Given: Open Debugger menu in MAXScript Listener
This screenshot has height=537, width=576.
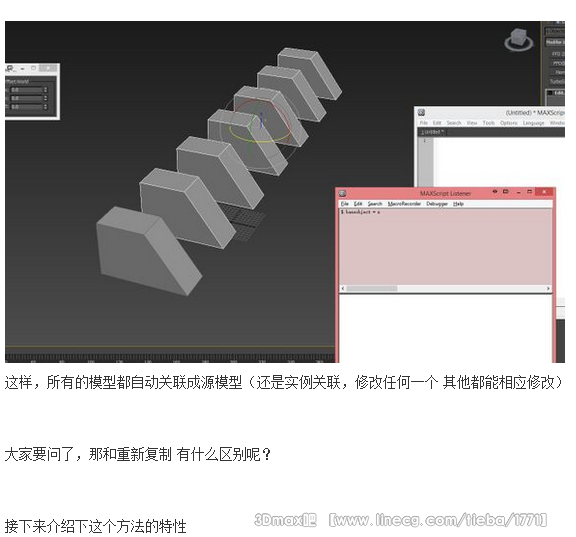Looking at the screenshot, I should [437, 203].
